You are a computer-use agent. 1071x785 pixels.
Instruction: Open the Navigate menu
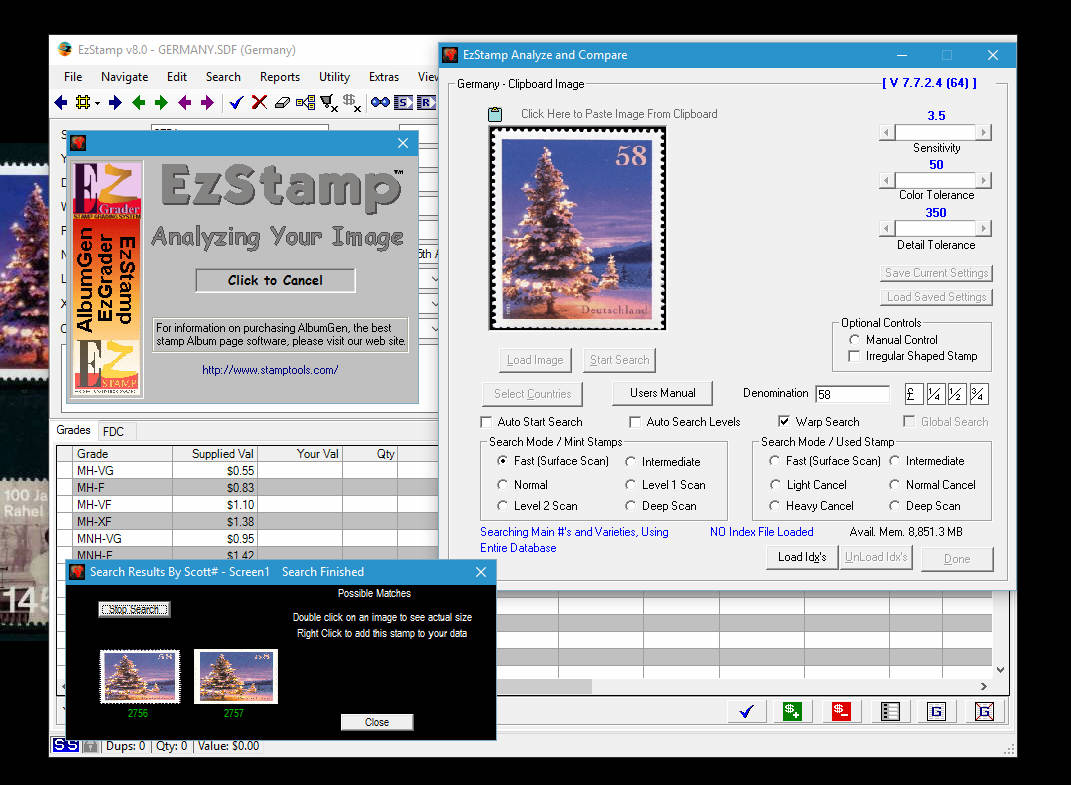point(124,77)
